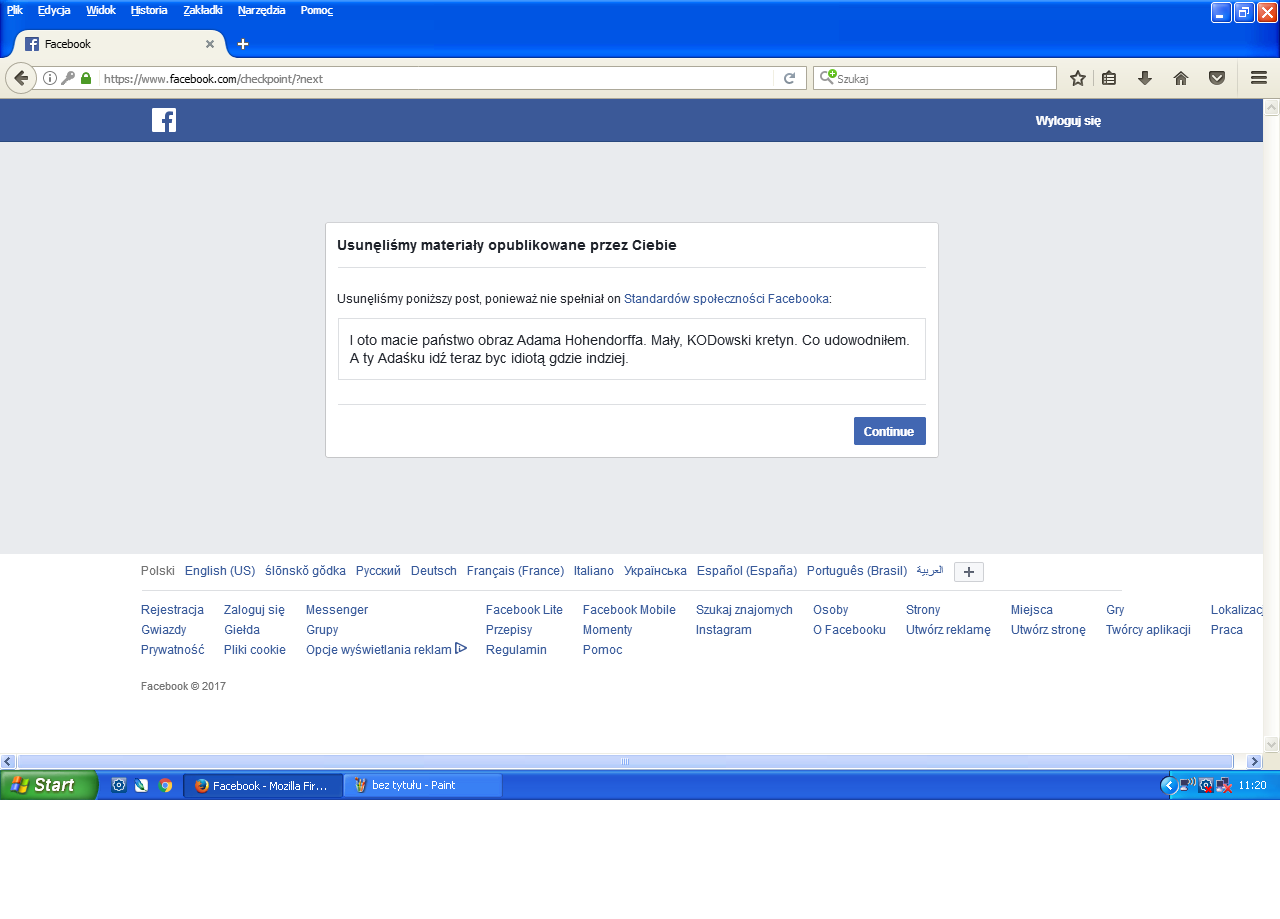Show site info via padlock icon
Screen dimensions: 1280x919
(x=86, y=78)
